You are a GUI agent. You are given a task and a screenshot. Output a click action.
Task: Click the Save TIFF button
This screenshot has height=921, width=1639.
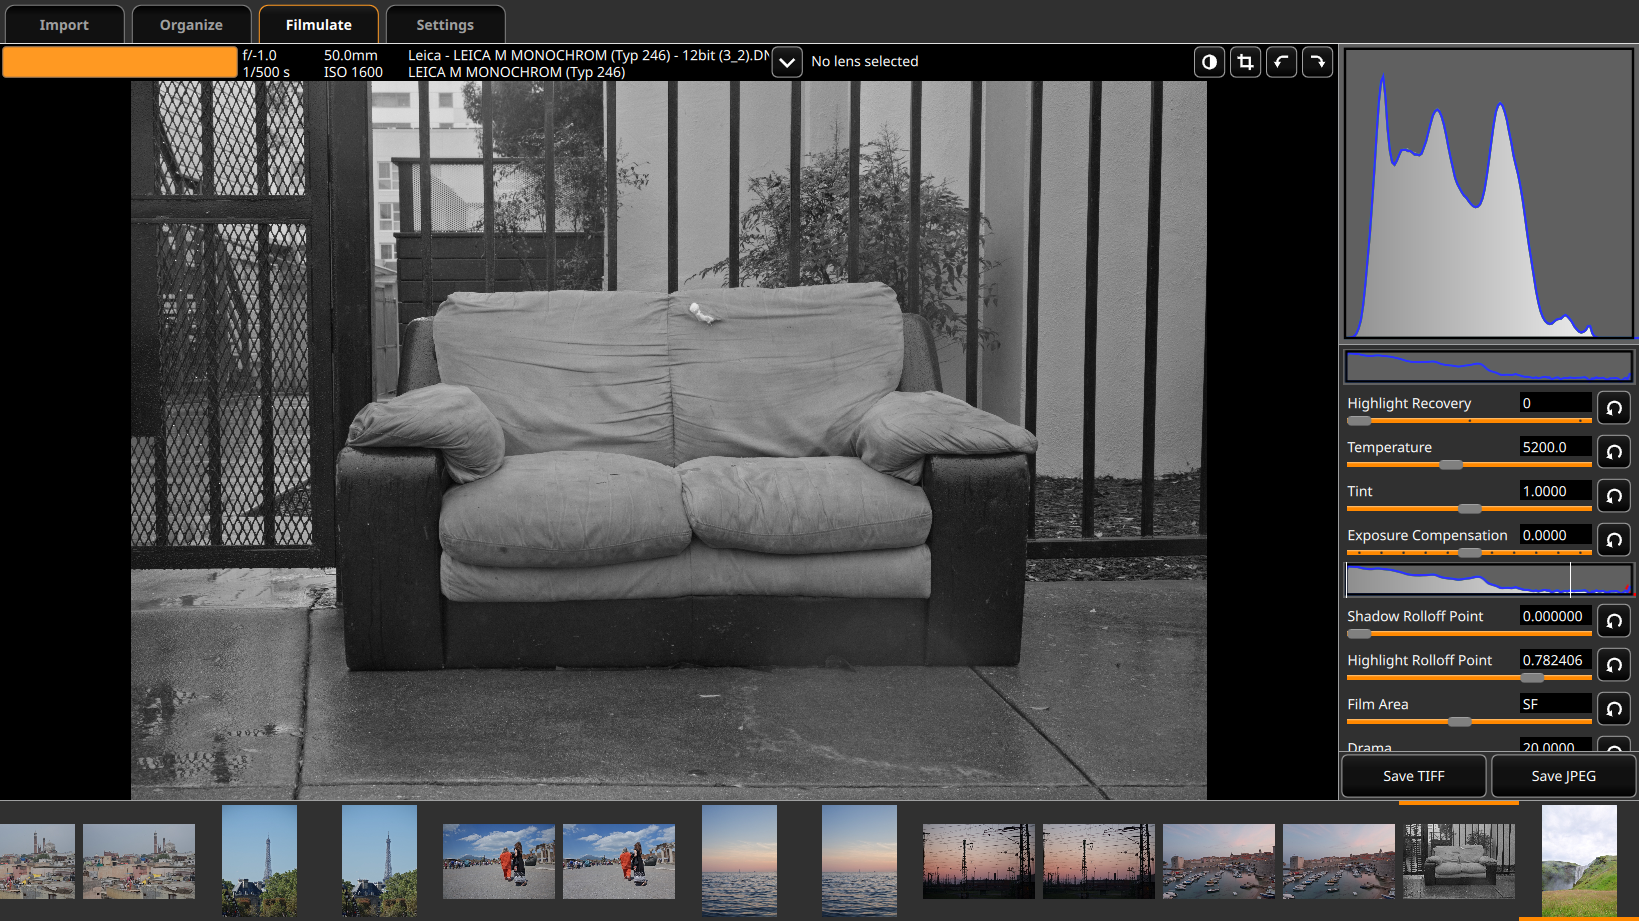1413,776
